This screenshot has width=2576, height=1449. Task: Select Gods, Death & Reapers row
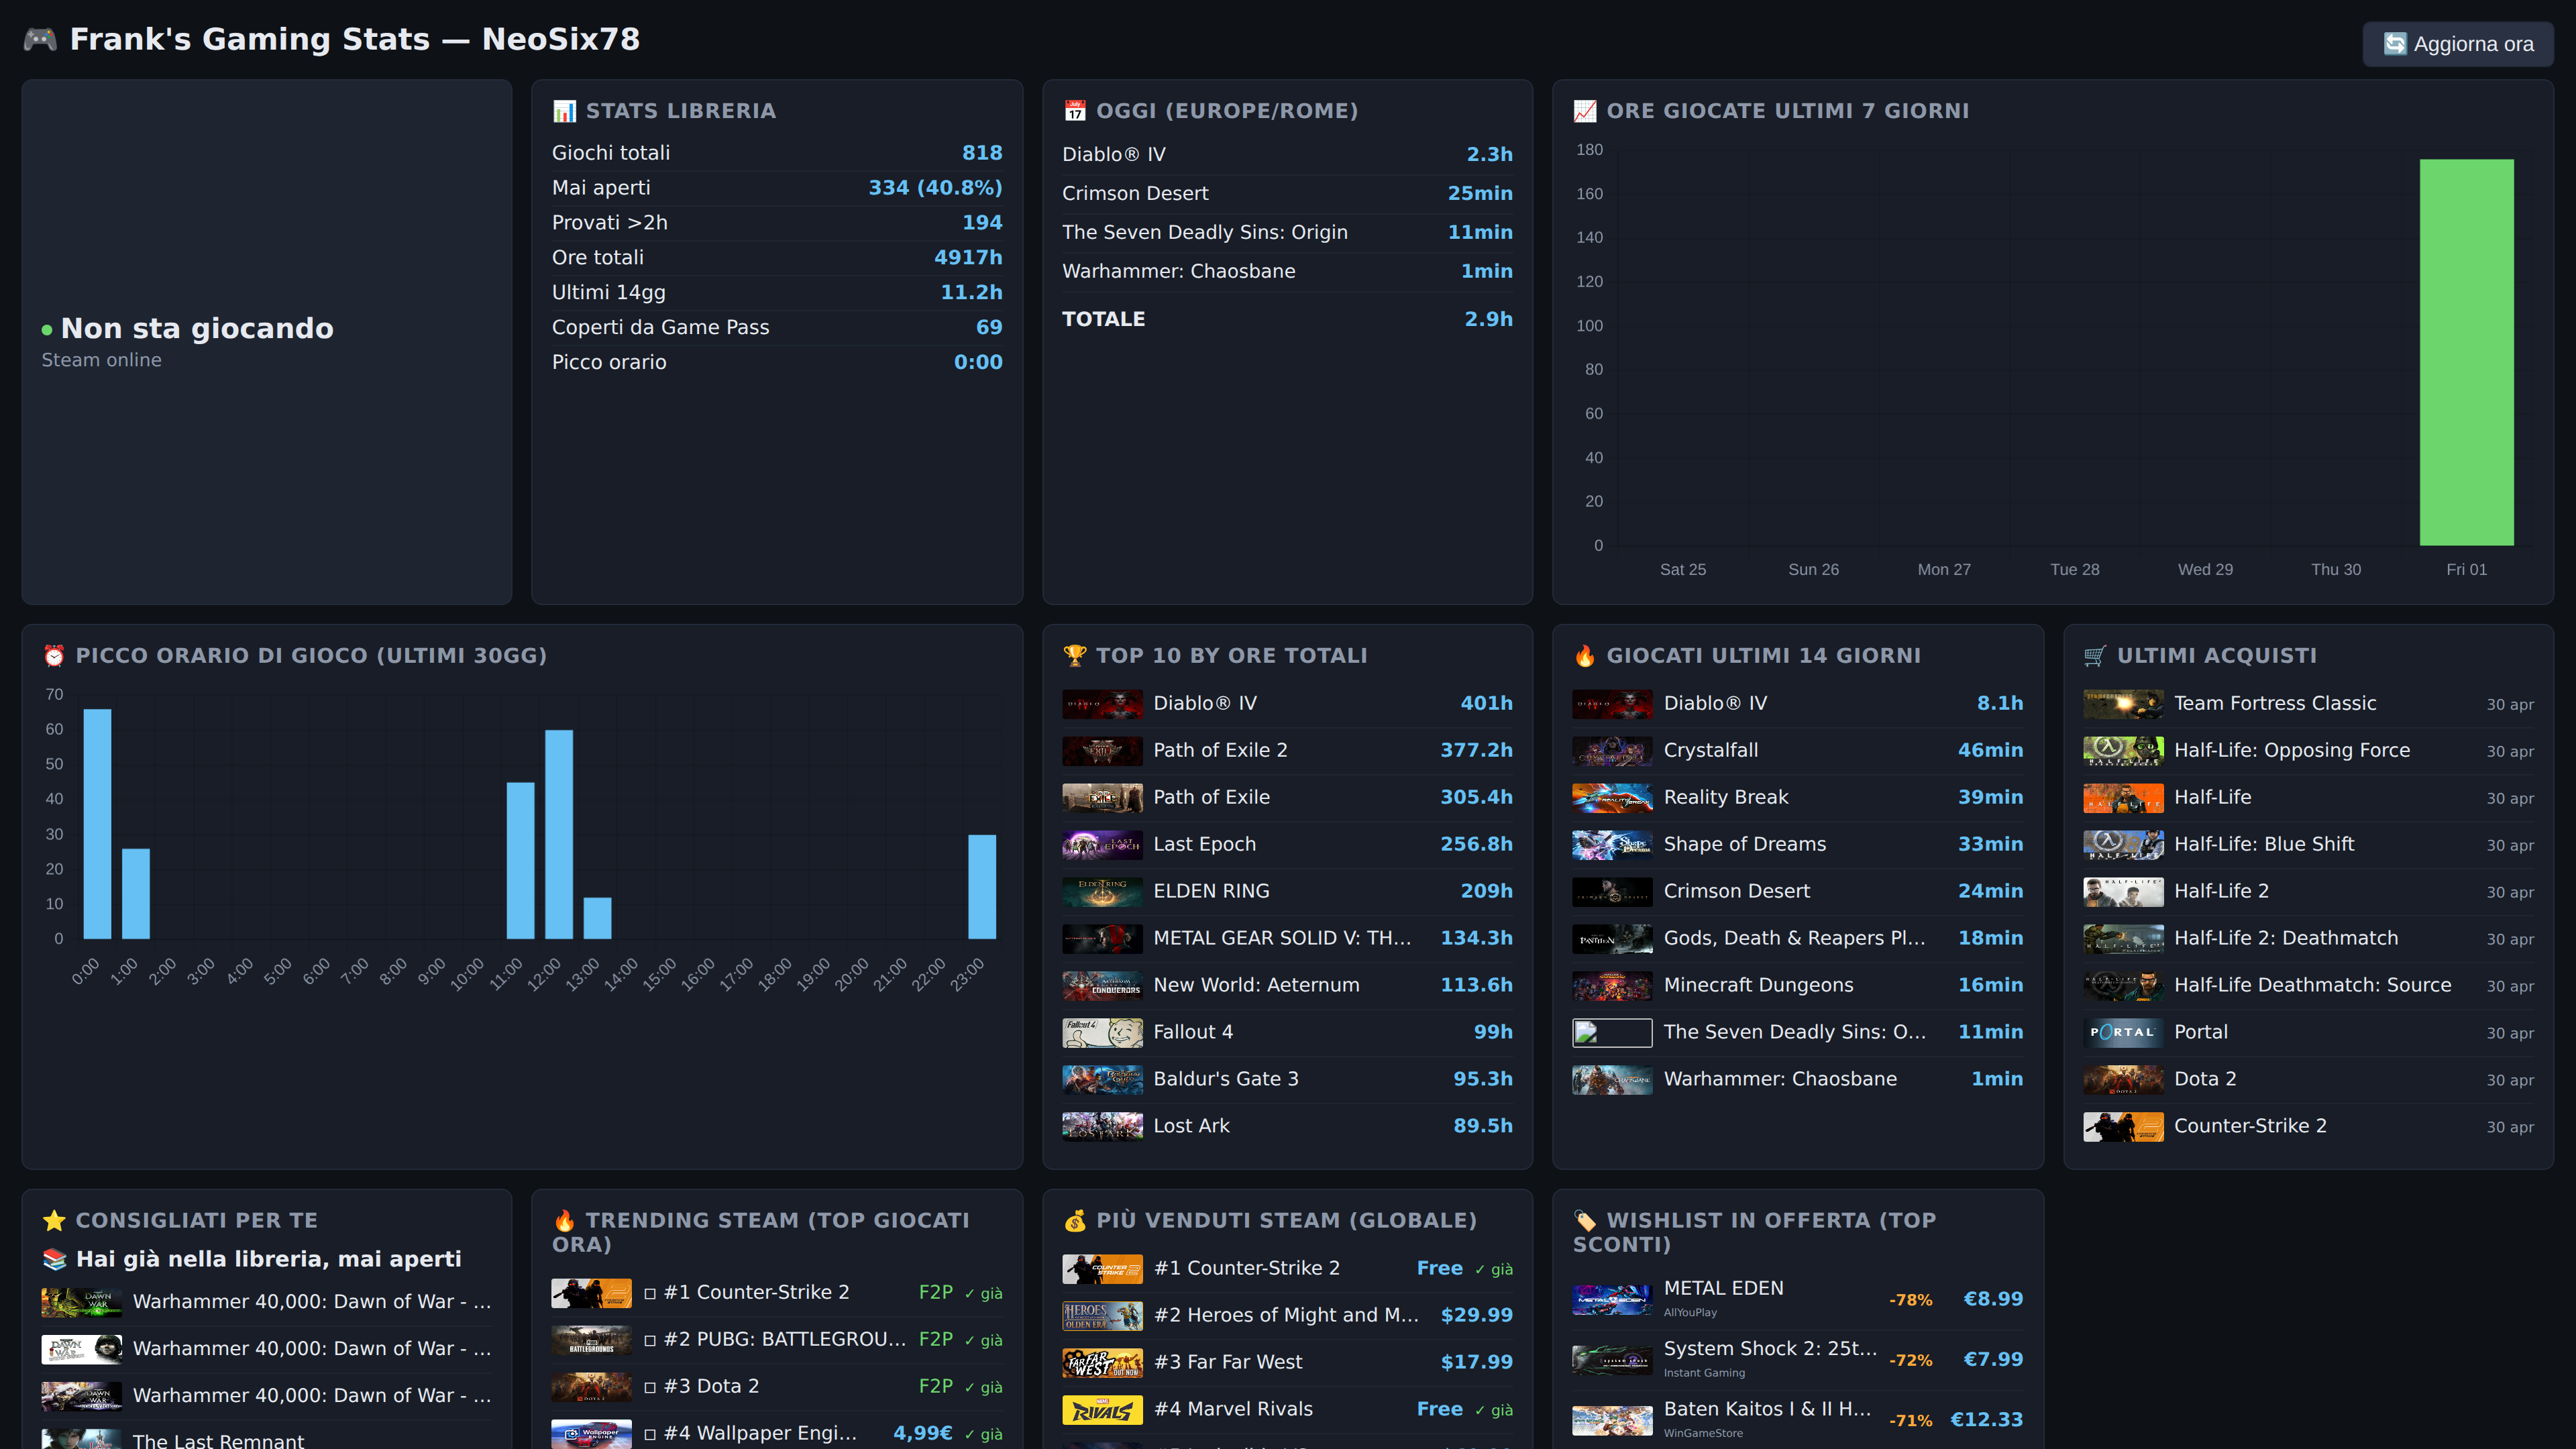1797,939
